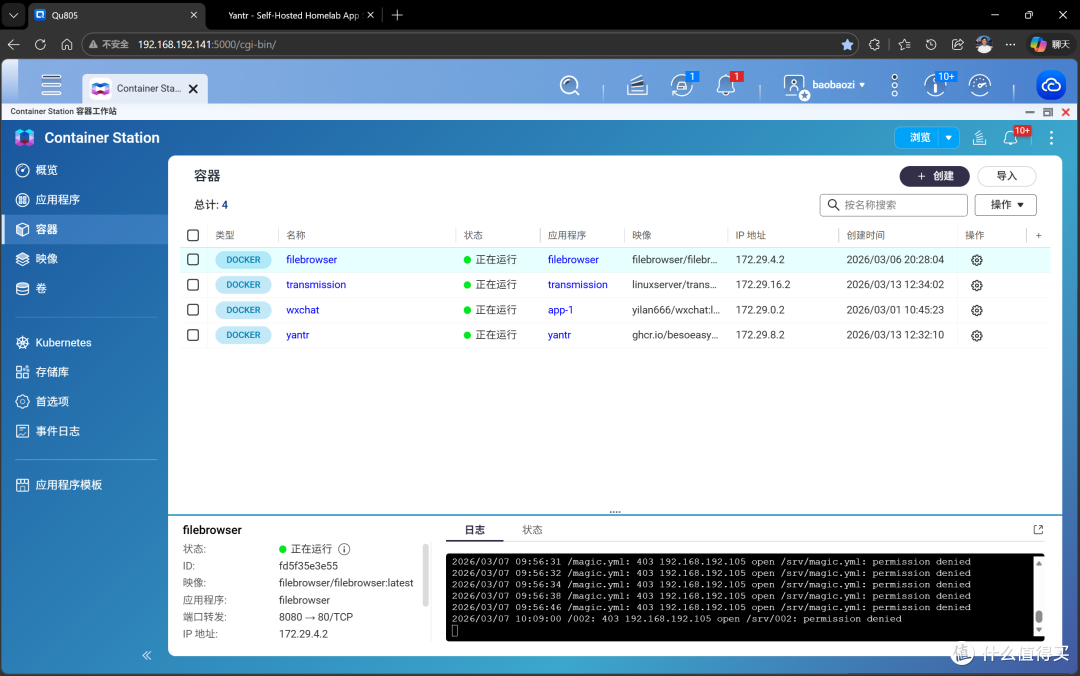Open Container Station stacked tasks icon
Screen dimensions: 1080x676
point(979,138)
